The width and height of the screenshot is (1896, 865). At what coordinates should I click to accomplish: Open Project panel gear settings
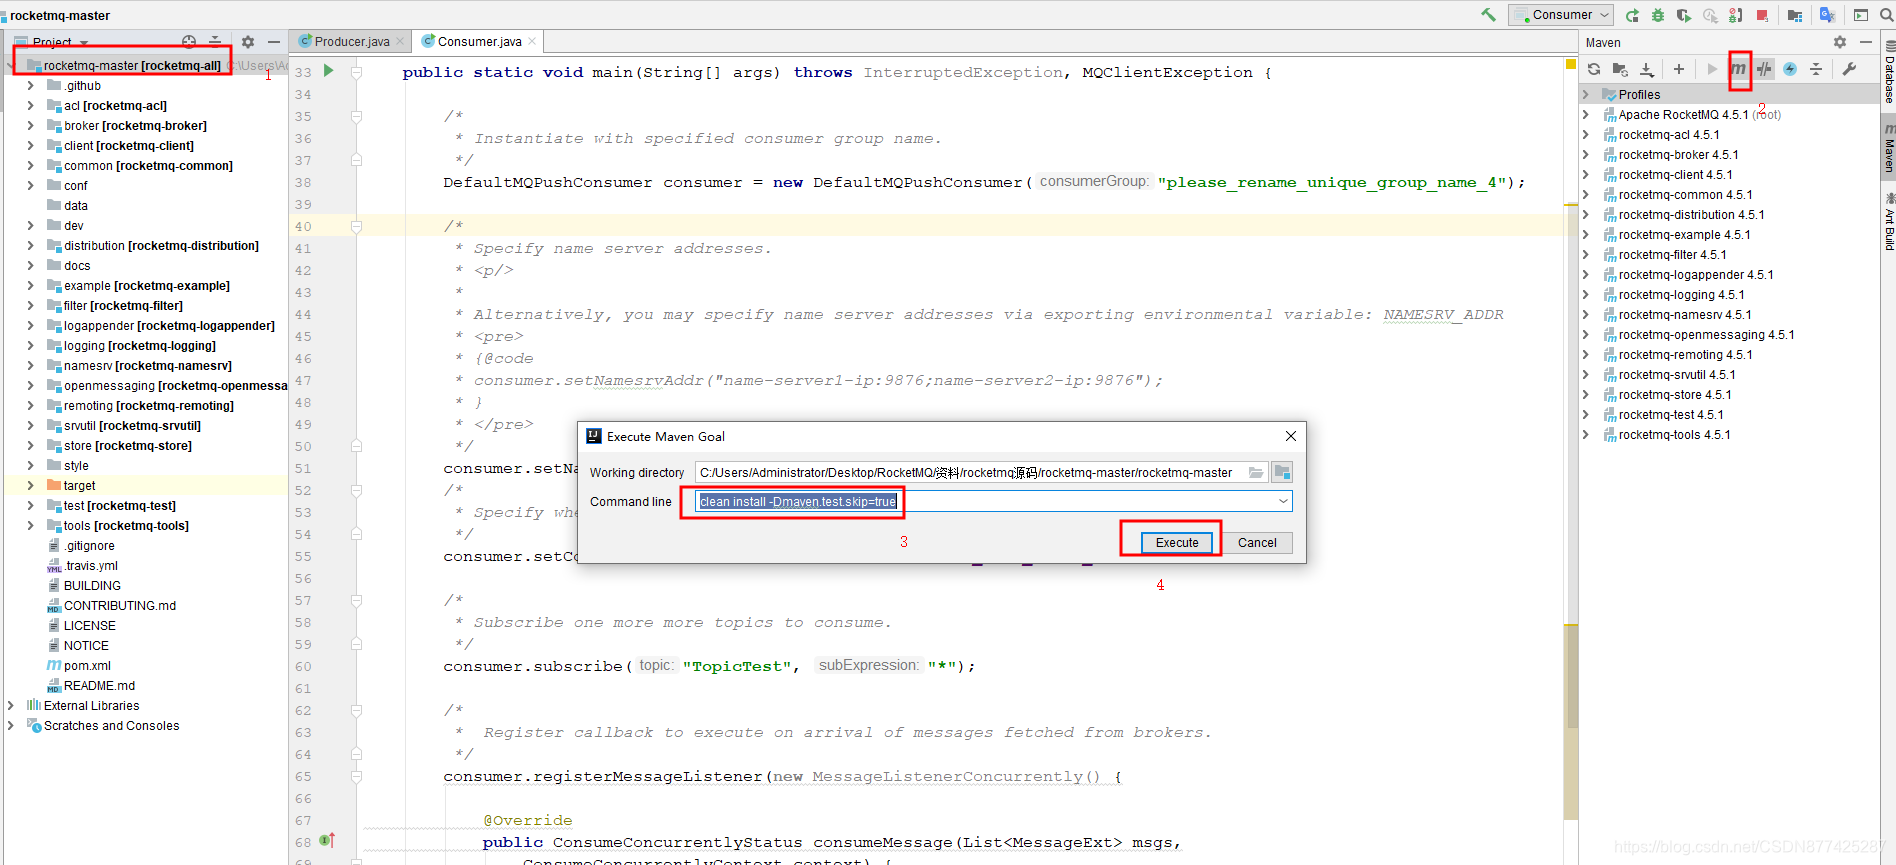pyautogui.click(x=248, y=42)
